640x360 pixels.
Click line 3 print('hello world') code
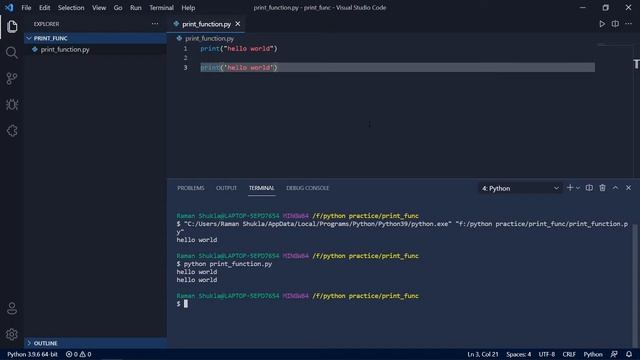[x=239, y=67]
